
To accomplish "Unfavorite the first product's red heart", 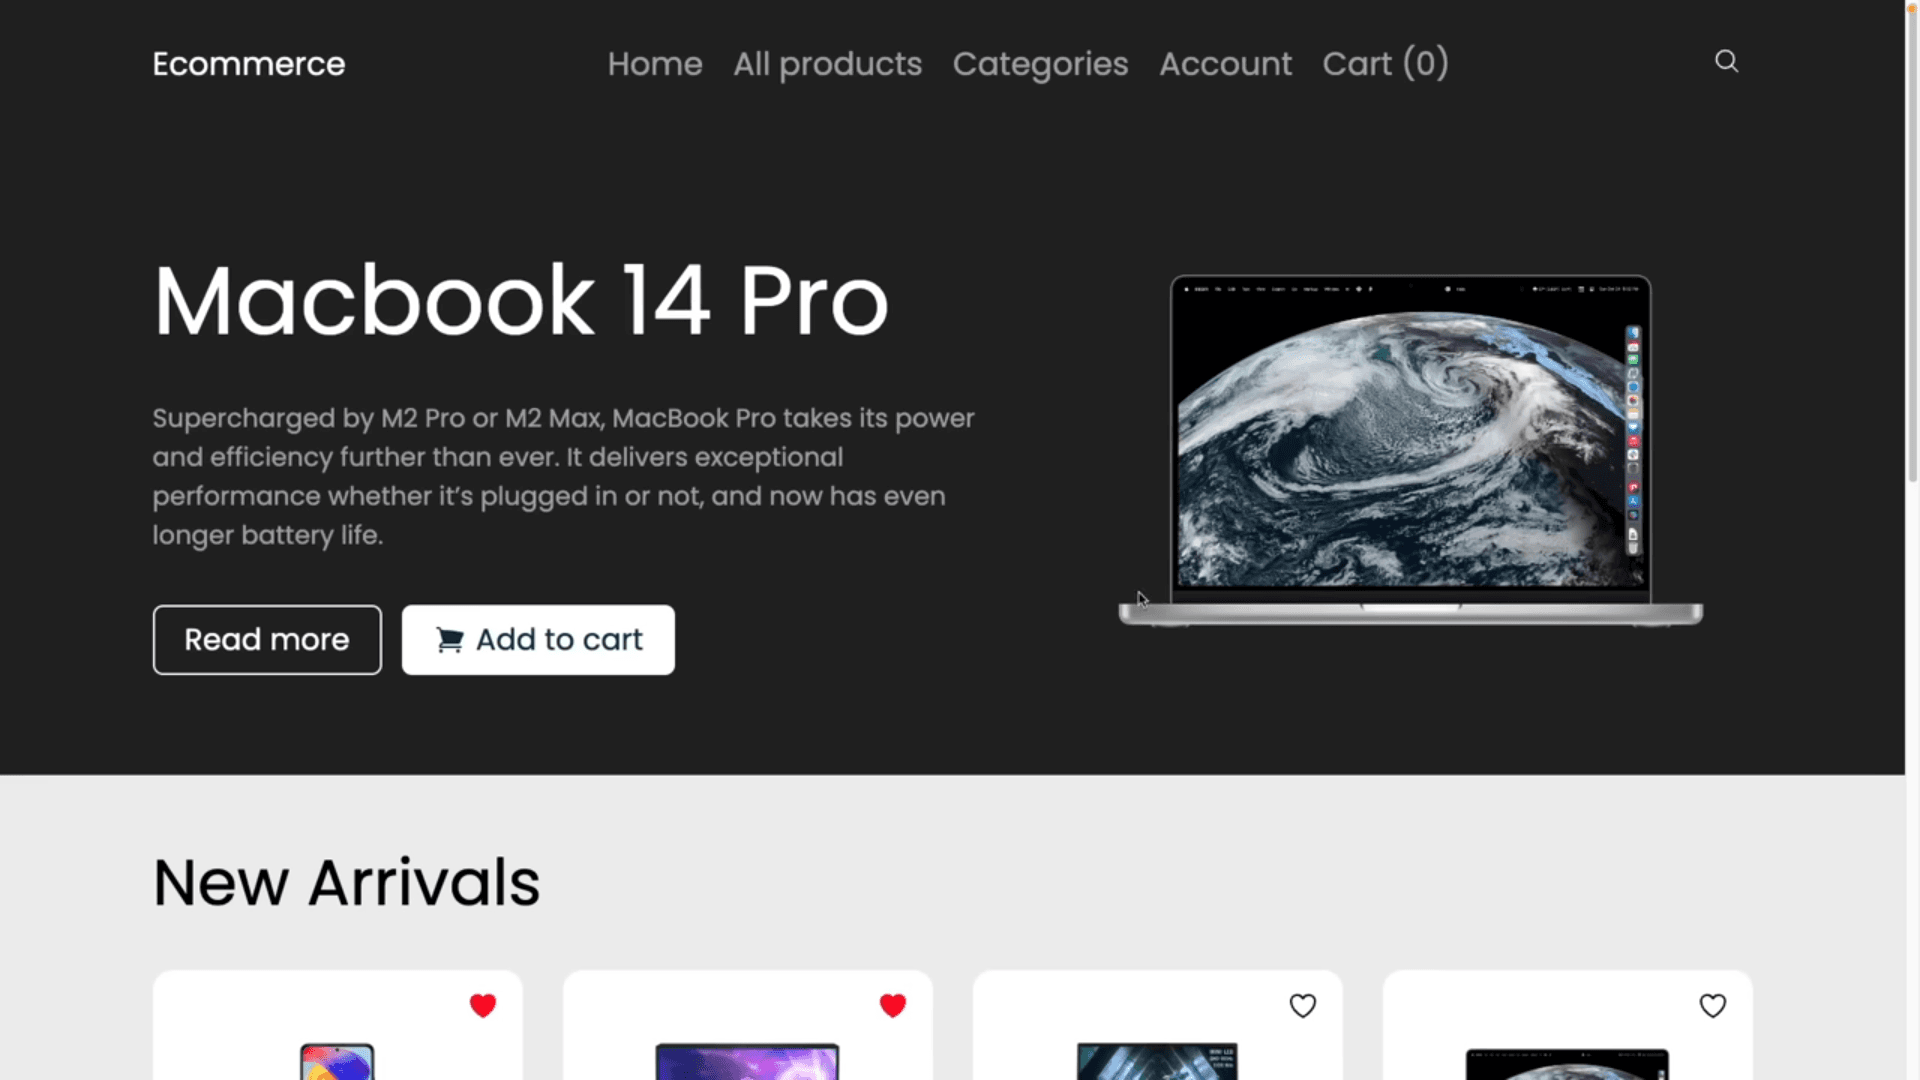I will 483,1005.
